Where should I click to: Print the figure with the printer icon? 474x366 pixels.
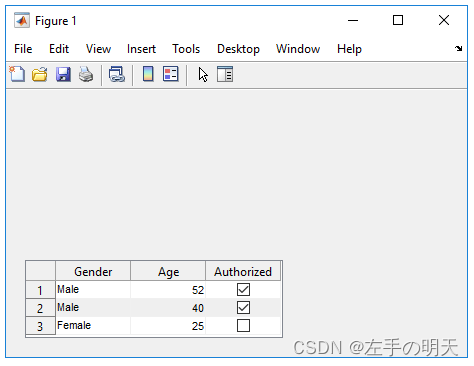(x=86, y=74)
